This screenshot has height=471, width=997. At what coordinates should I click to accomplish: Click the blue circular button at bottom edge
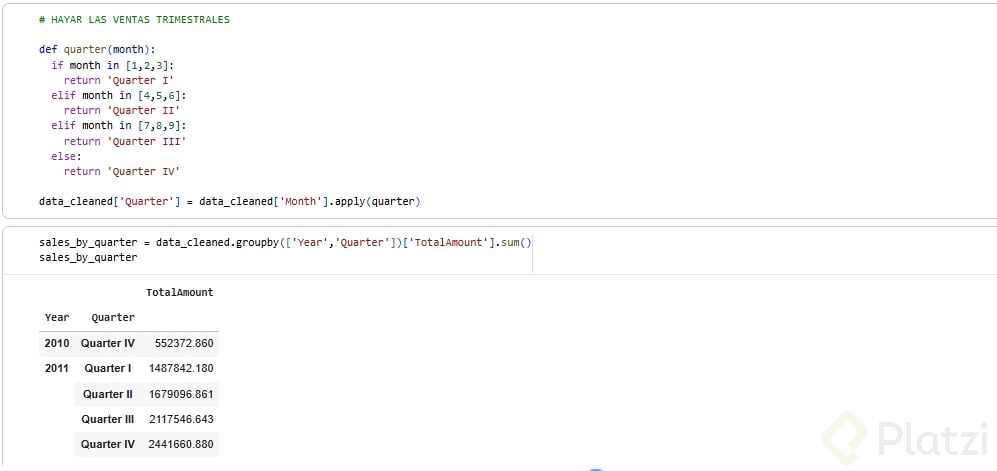[595, 468]
